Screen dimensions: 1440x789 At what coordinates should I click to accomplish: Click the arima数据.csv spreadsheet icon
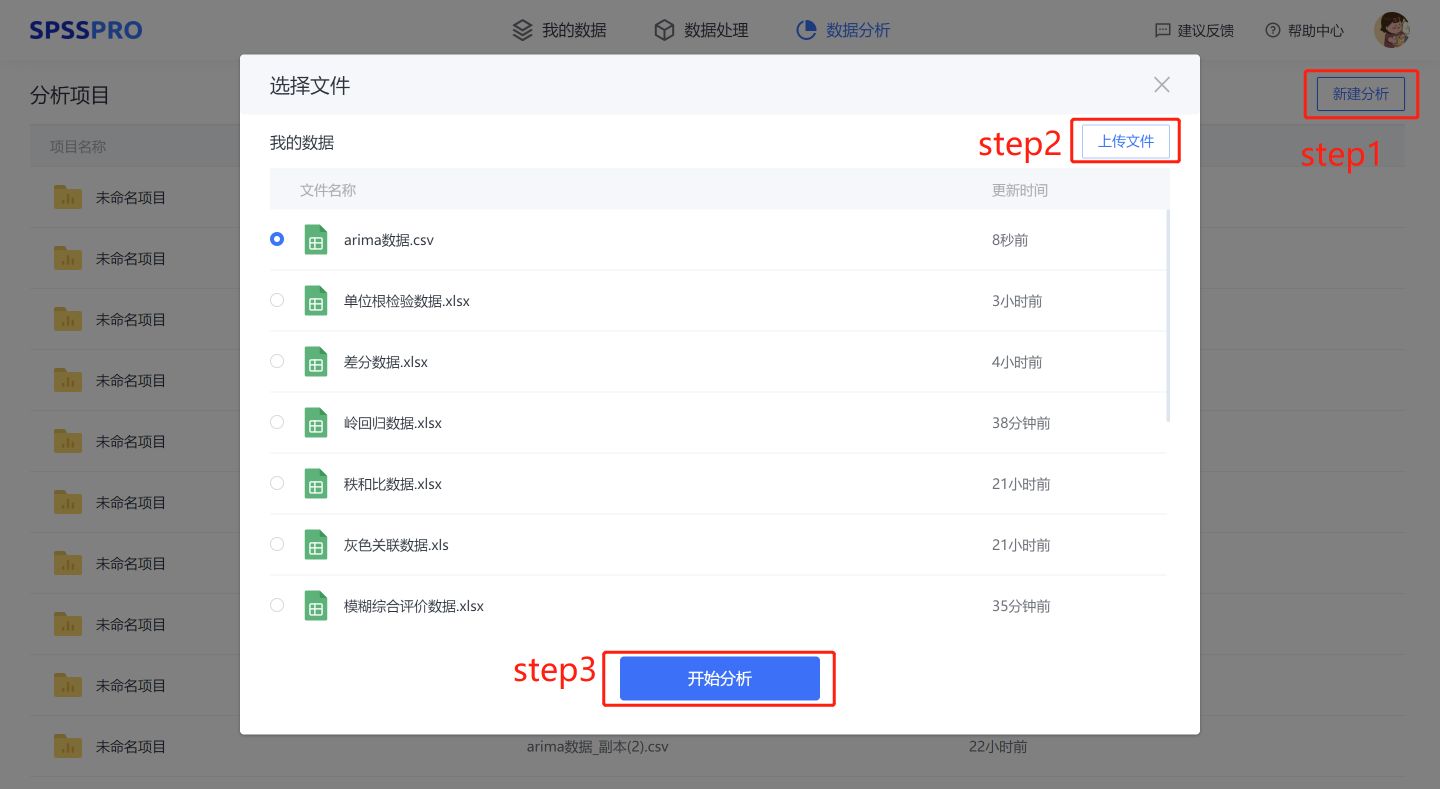tap(316, 240)
